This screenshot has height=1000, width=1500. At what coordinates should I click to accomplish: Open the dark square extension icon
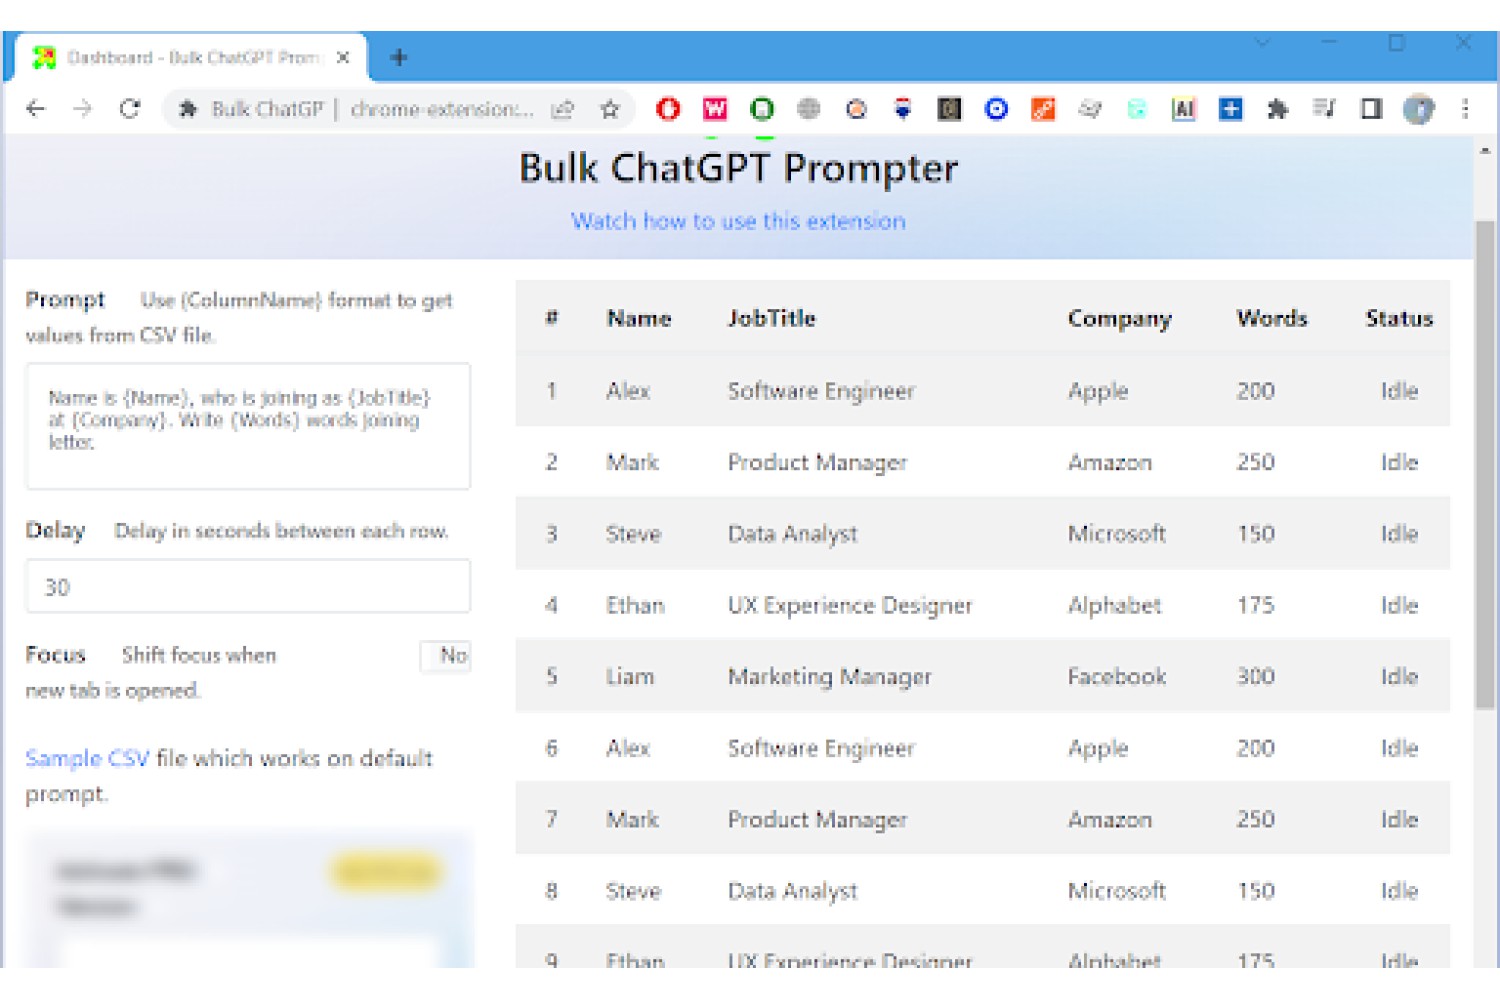pos(949,109)
